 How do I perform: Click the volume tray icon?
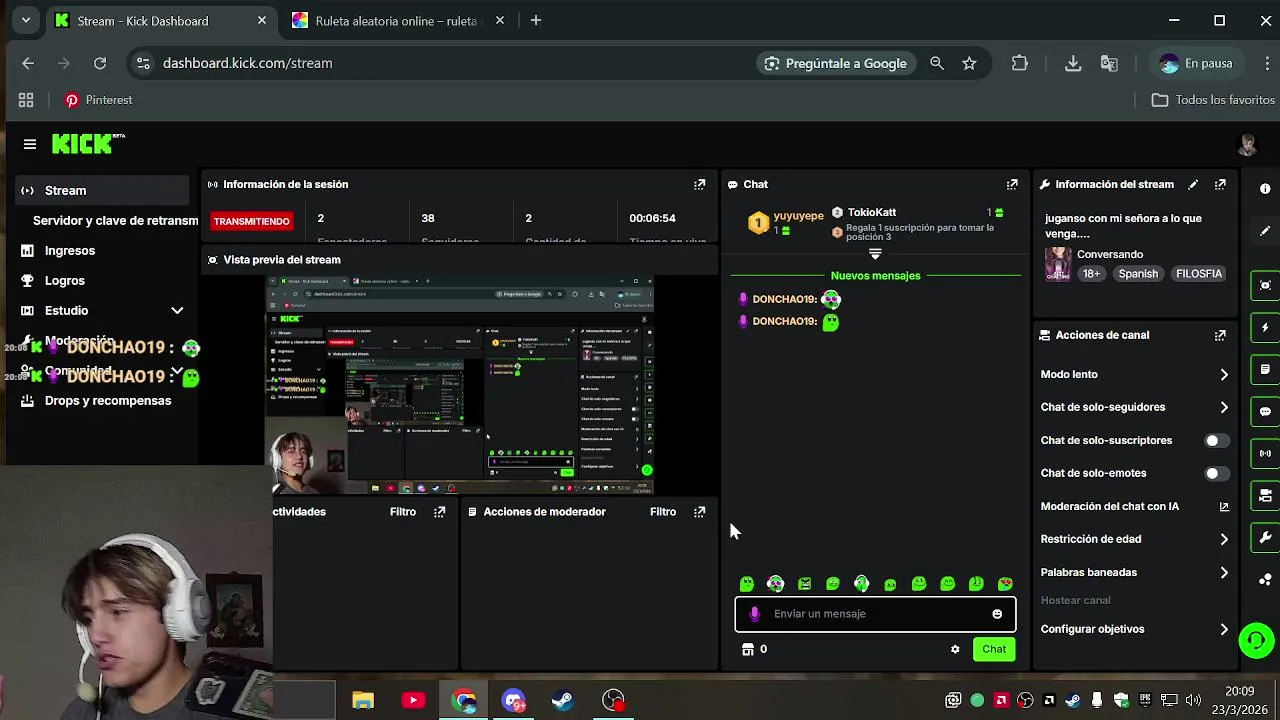pos(1191,700)
